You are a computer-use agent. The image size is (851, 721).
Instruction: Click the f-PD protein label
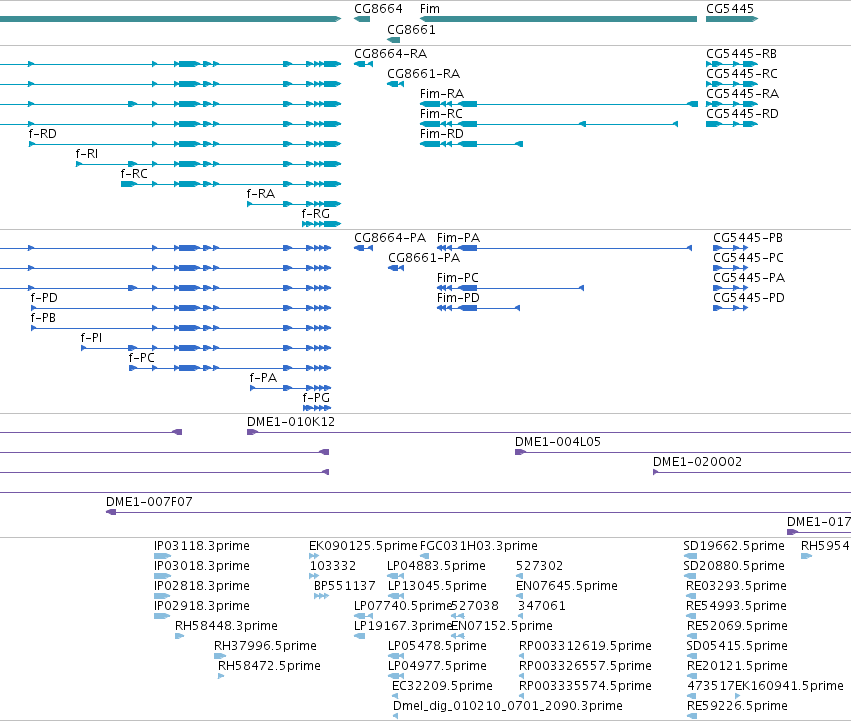coord(44,299)
